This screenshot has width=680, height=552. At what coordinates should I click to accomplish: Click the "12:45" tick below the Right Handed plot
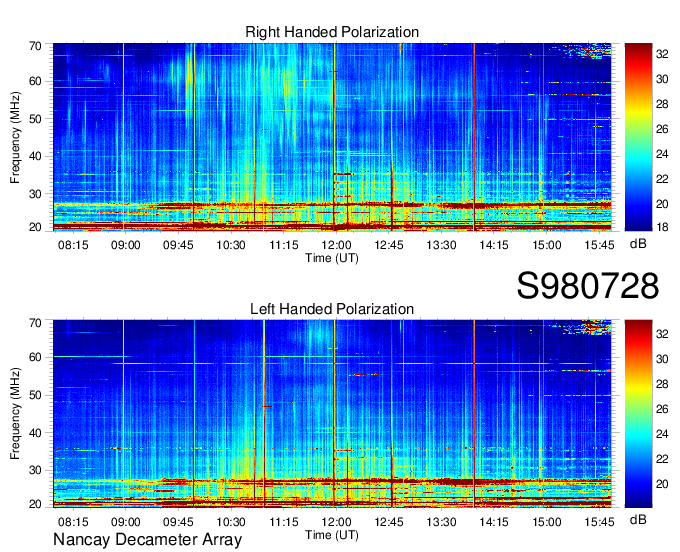[x=389, y=245]
